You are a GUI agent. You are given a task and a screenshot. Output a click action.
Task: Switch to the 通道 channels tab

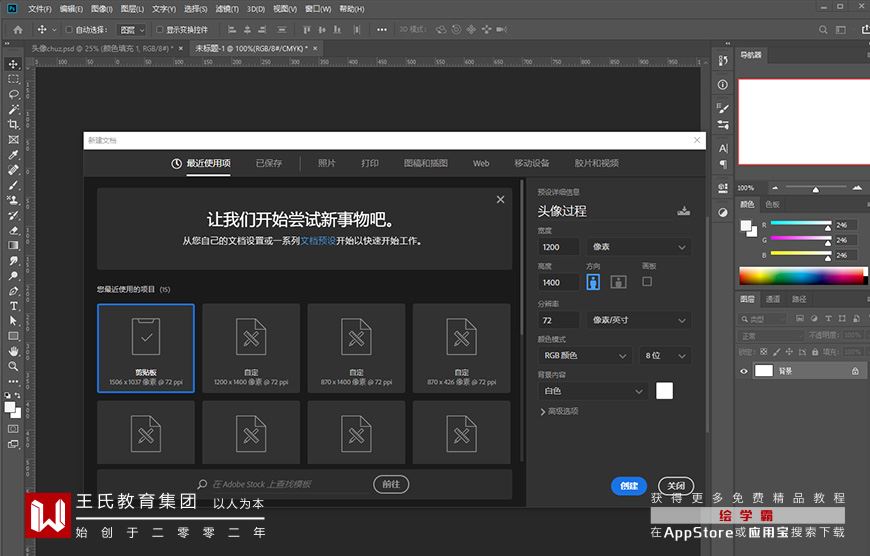click(x=772, y=299)
